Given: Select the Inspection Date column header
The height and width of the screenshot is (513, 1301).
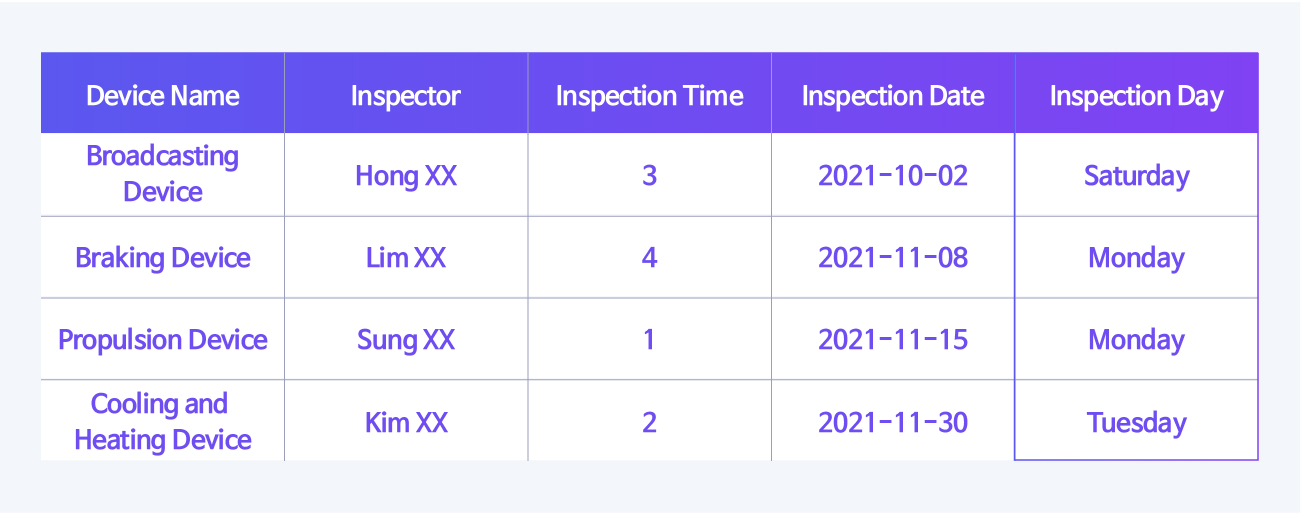Looking at the screenshot, I should click(893, 96).
